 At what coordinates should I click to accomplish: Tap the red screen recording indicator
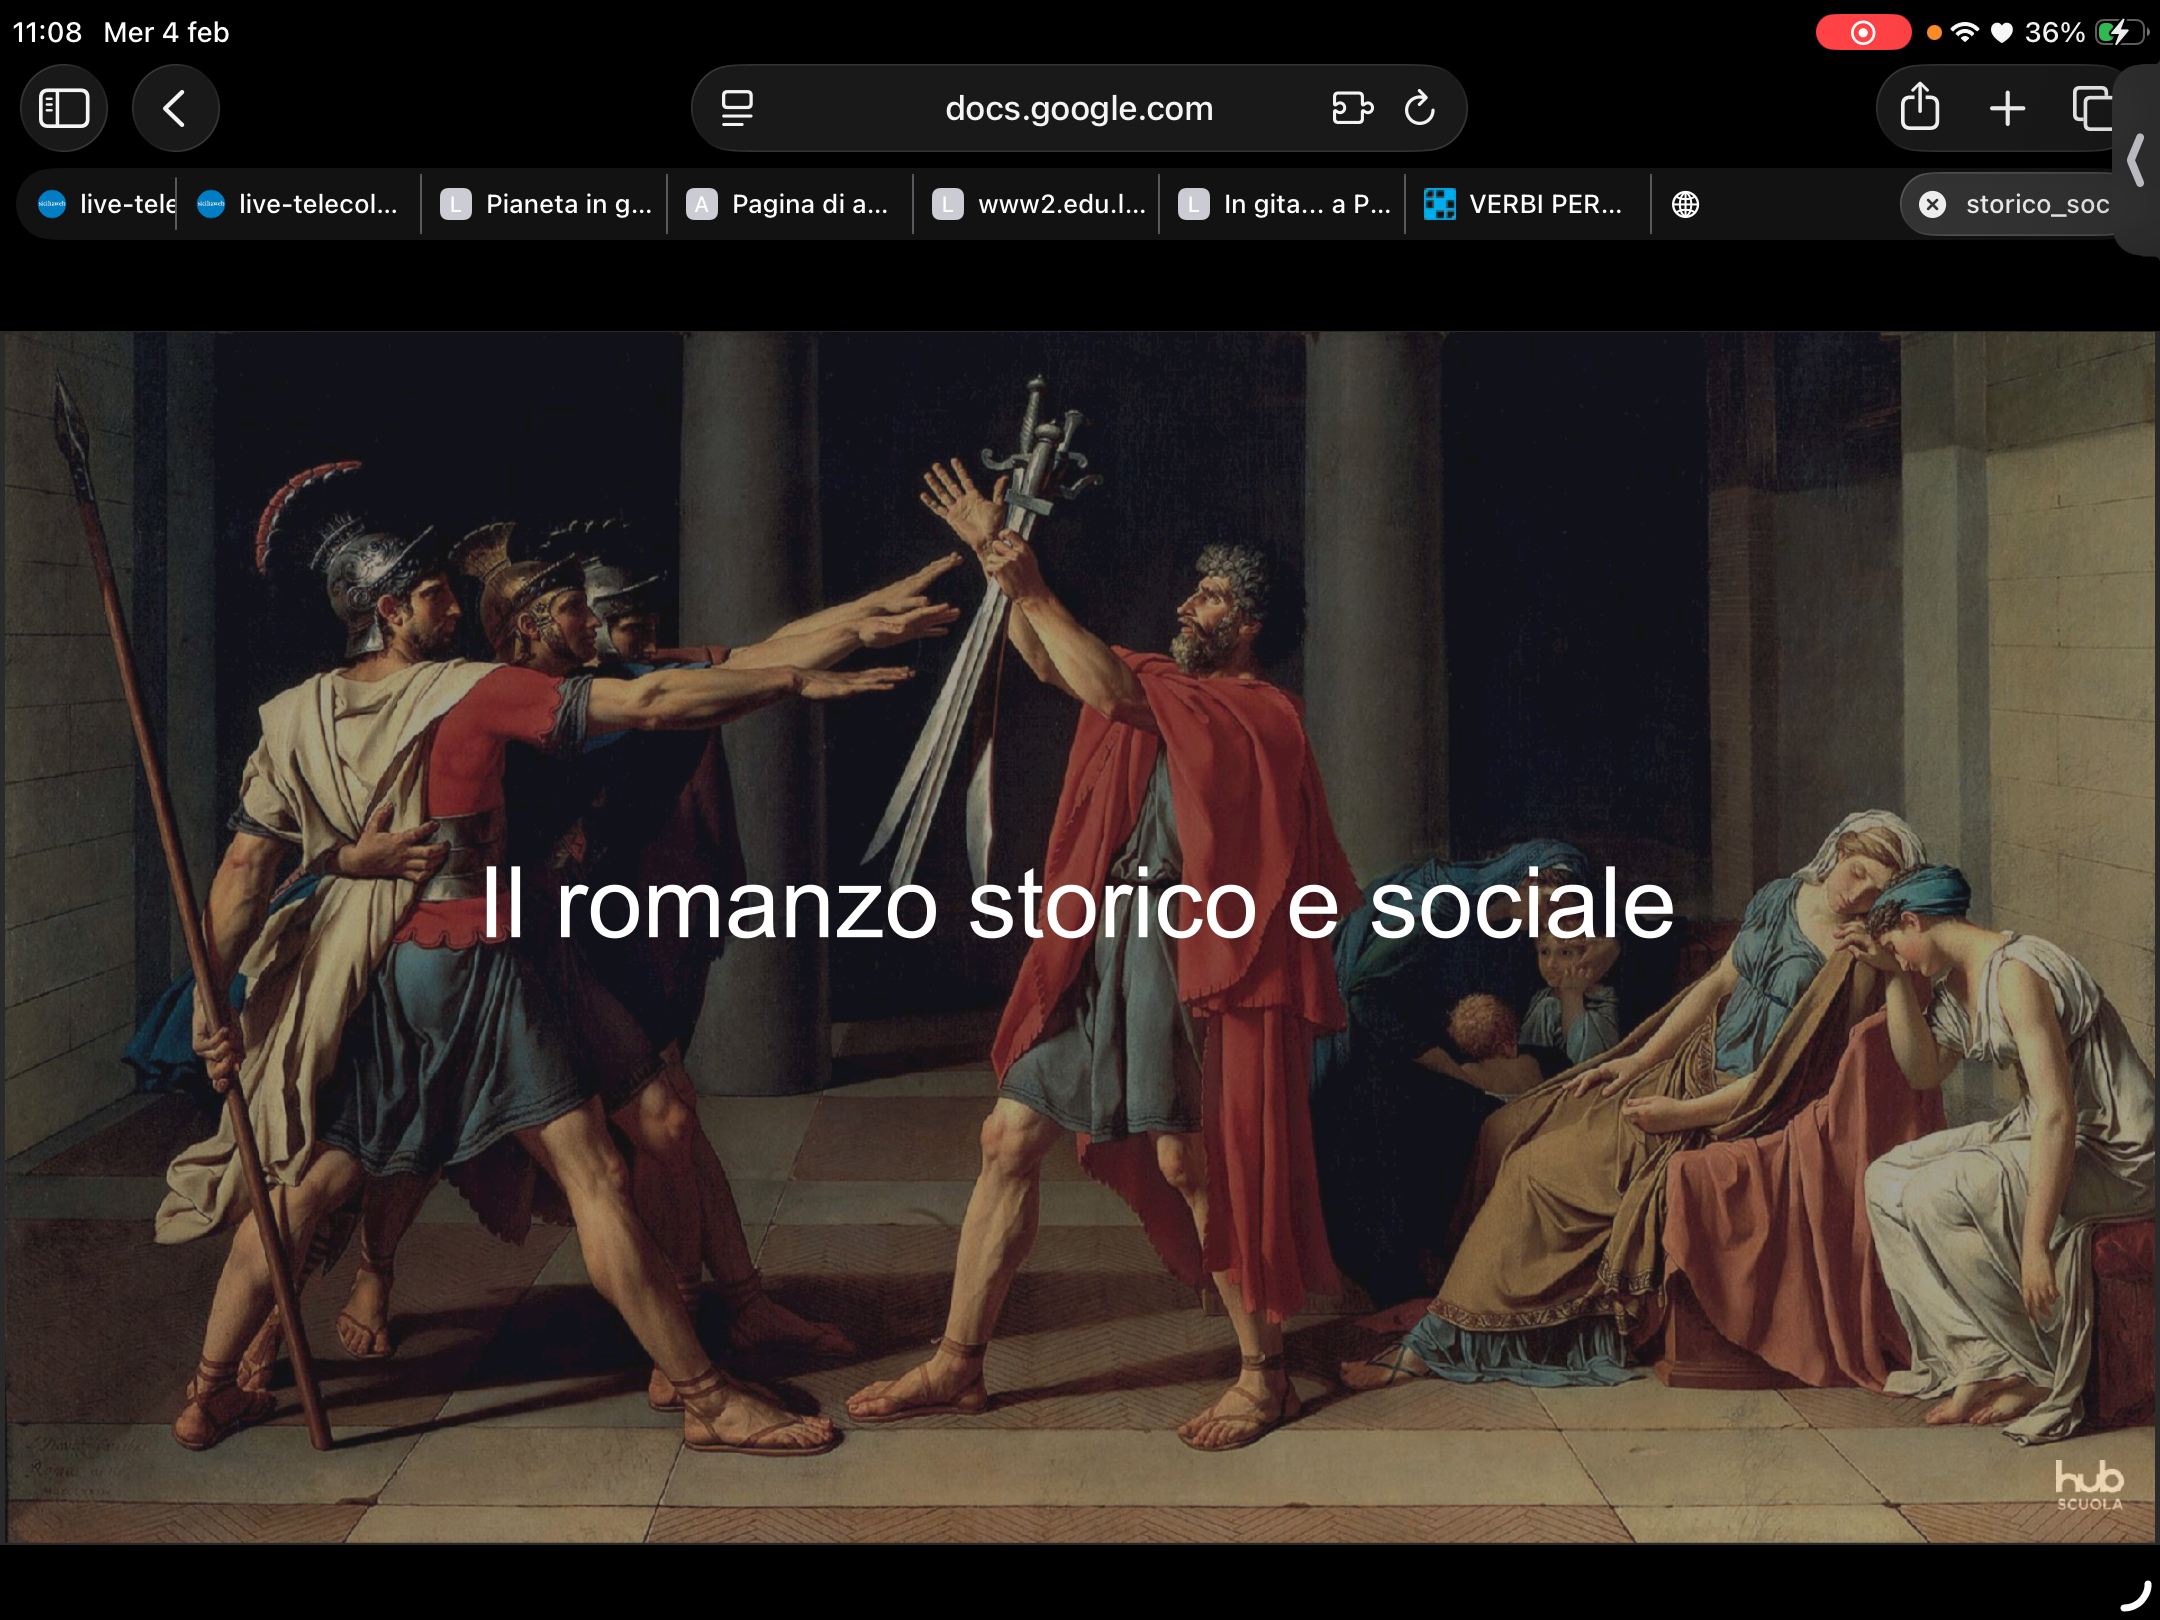click(x=1862, y=32)
